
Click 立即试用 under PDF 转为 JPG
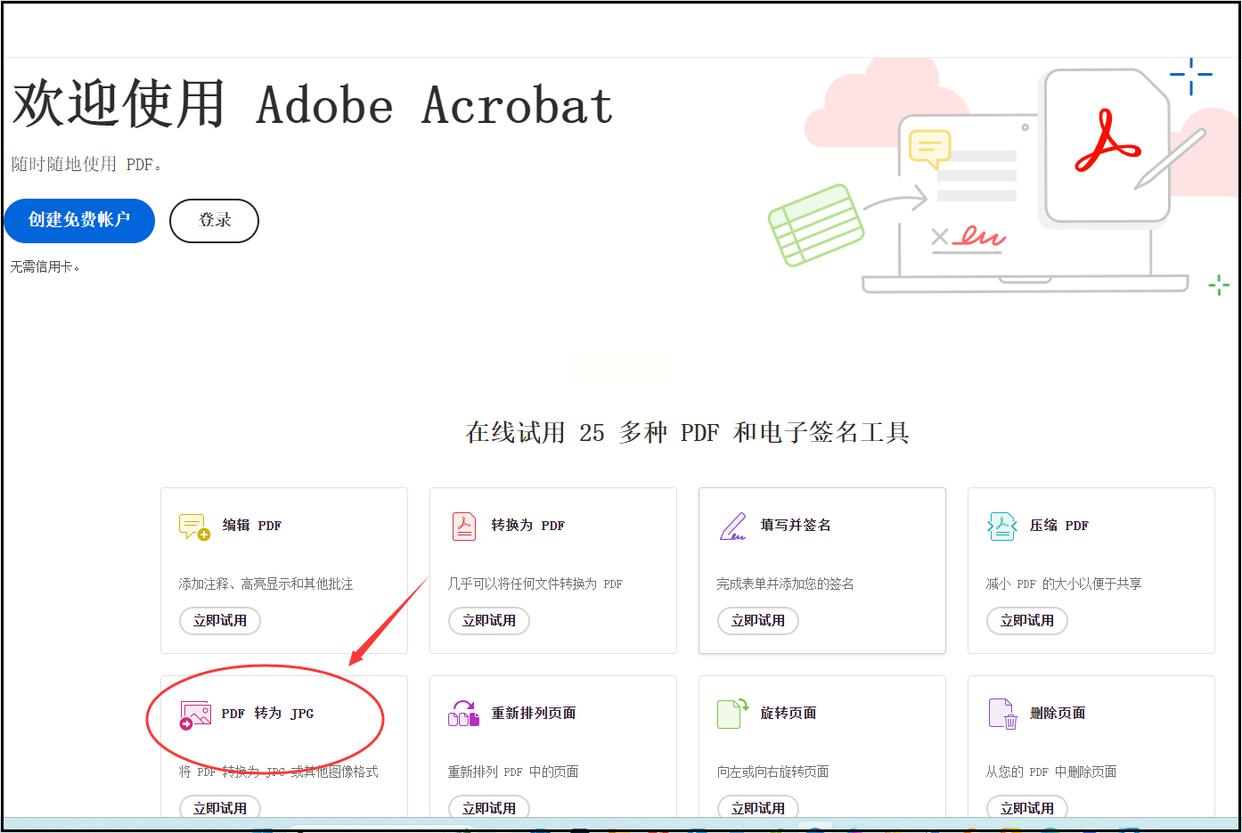[x=220, y=807]
